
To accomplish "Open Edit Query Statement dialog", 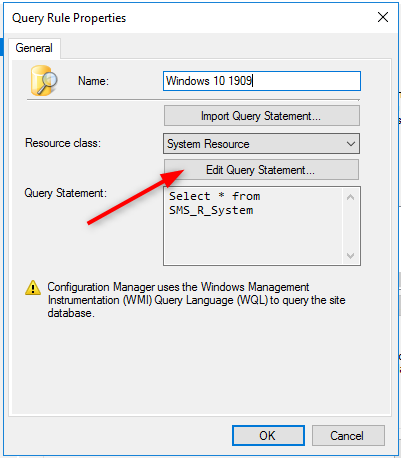I will click(261, 170).
